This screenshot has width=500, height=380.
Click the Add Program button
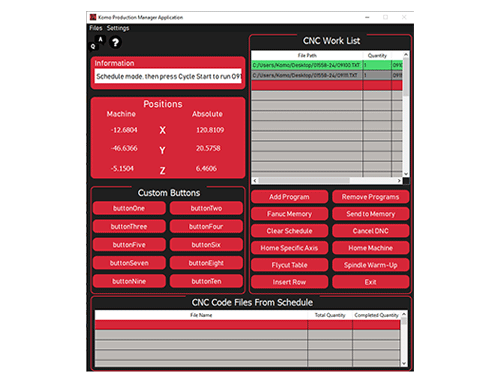(289, 197)
